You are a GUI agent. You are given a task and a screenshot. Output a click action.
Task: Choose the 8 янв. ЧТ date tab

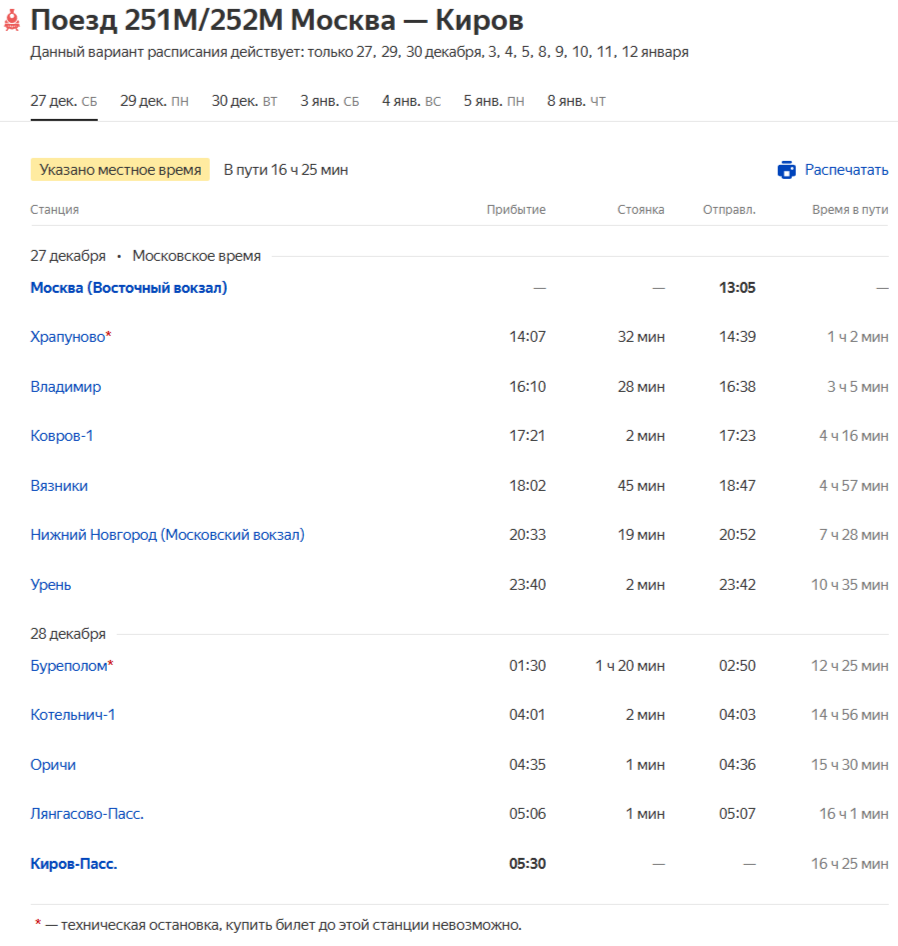tap(575, 101)
